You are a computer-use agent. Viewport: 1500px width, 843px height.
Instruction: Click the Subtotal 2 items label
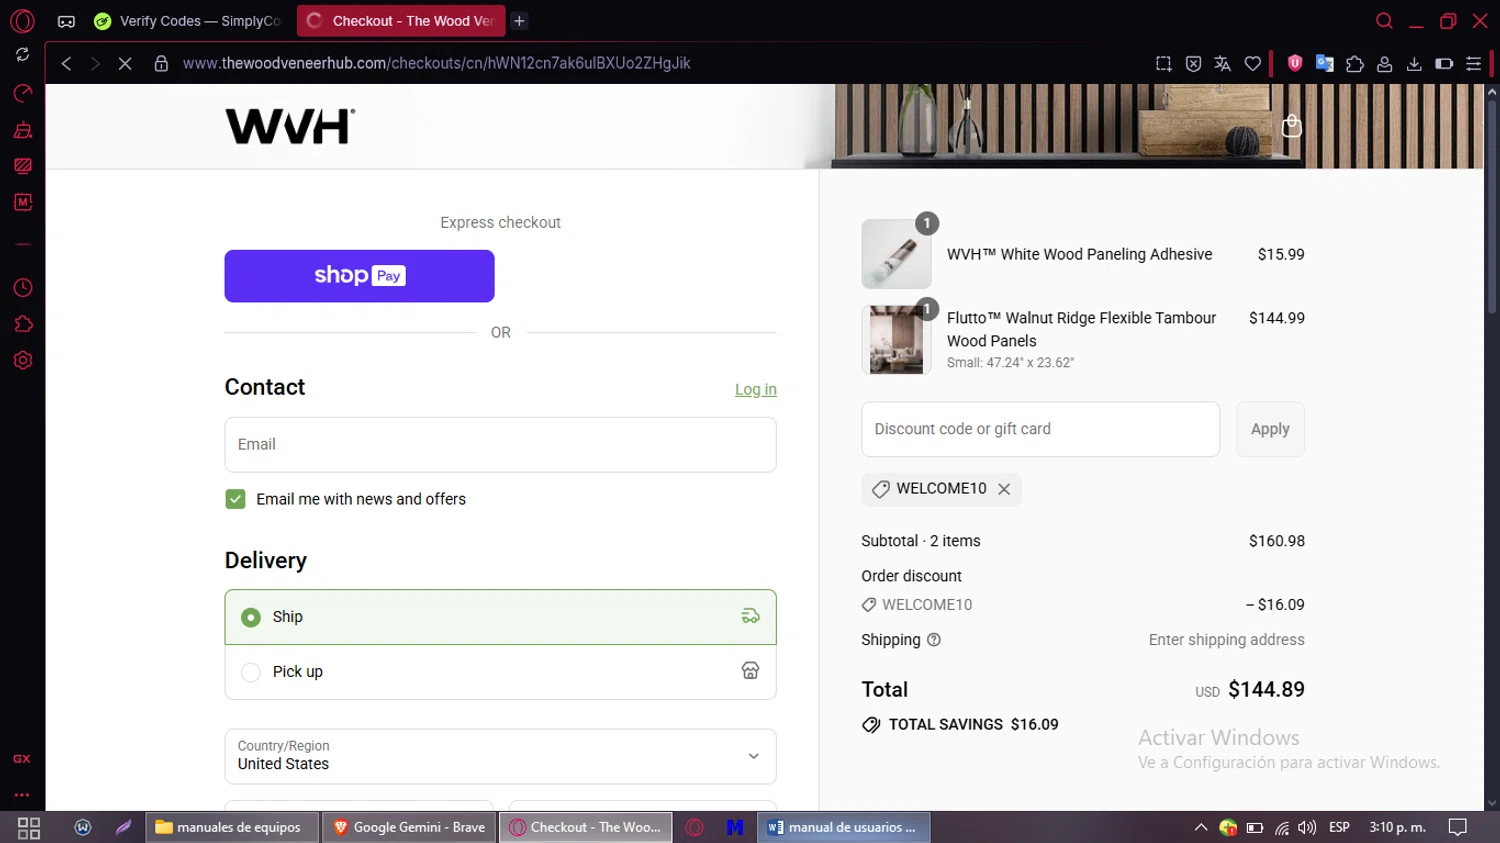921,541
